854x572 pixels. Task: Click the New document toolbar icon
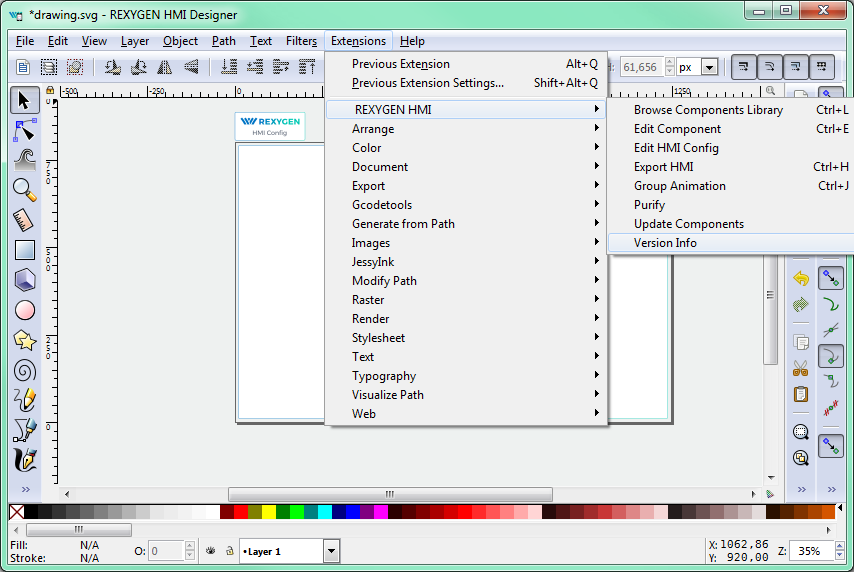pos(23,68)
